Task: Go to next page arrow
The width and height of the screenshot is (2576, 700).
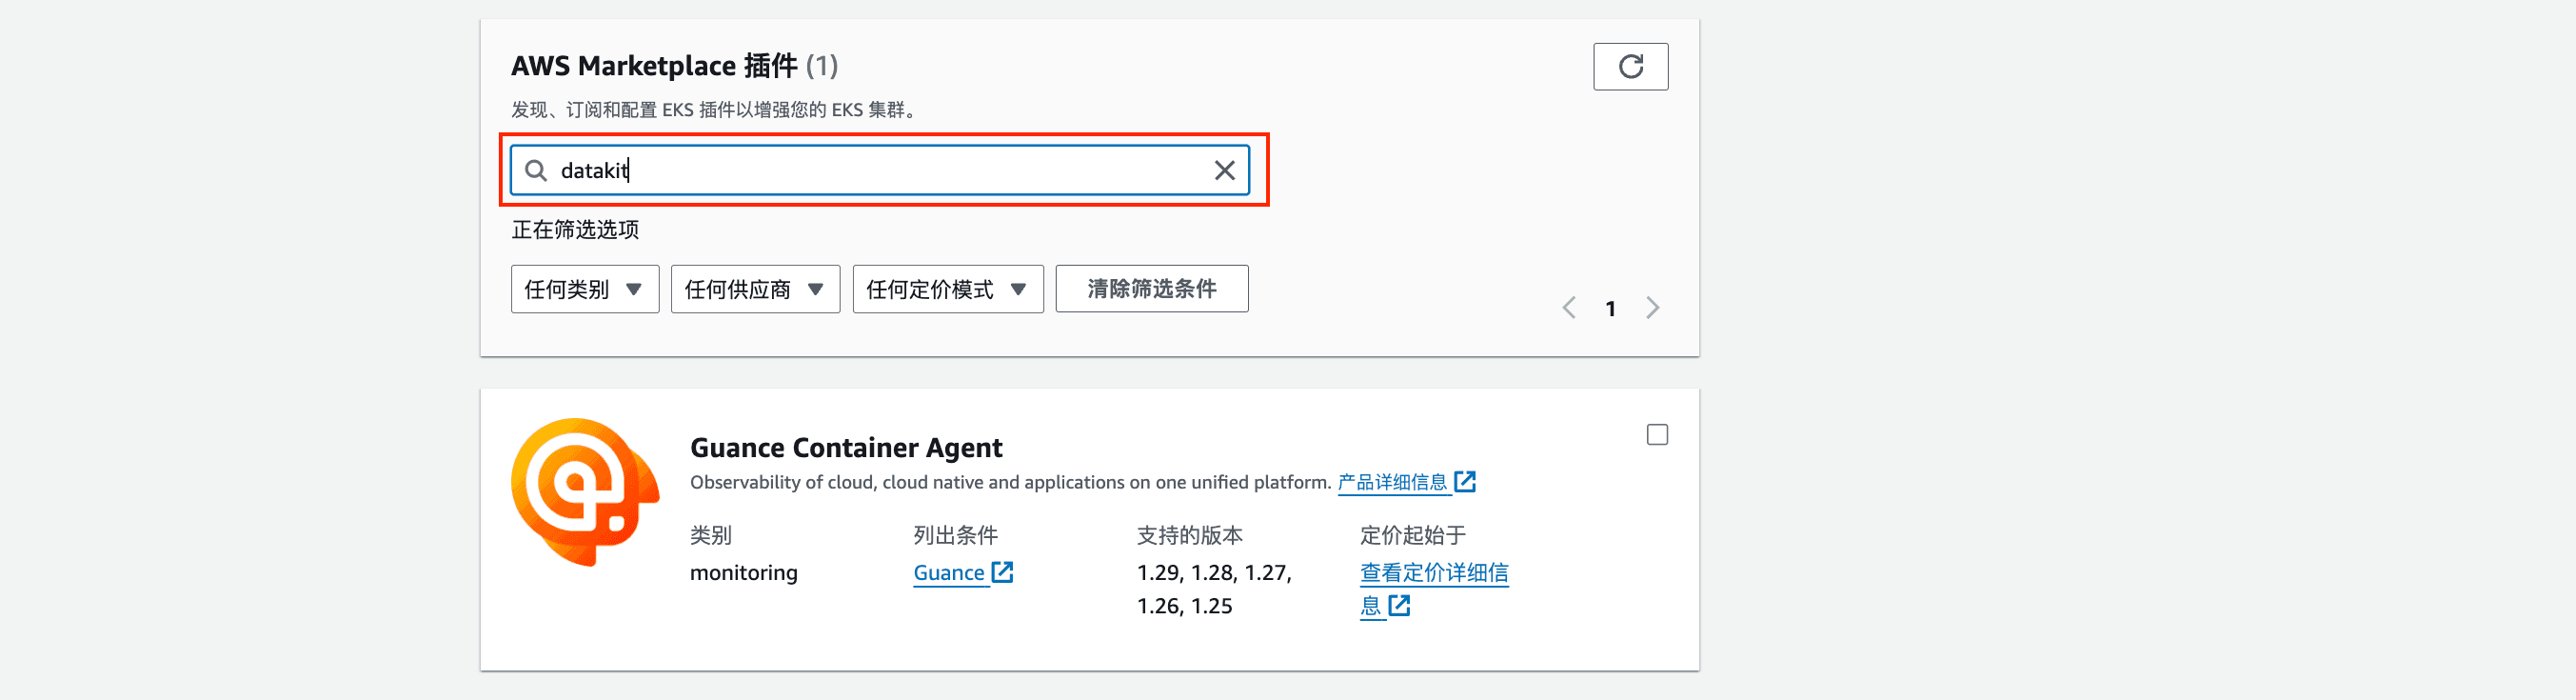Action: point(1652,308)
